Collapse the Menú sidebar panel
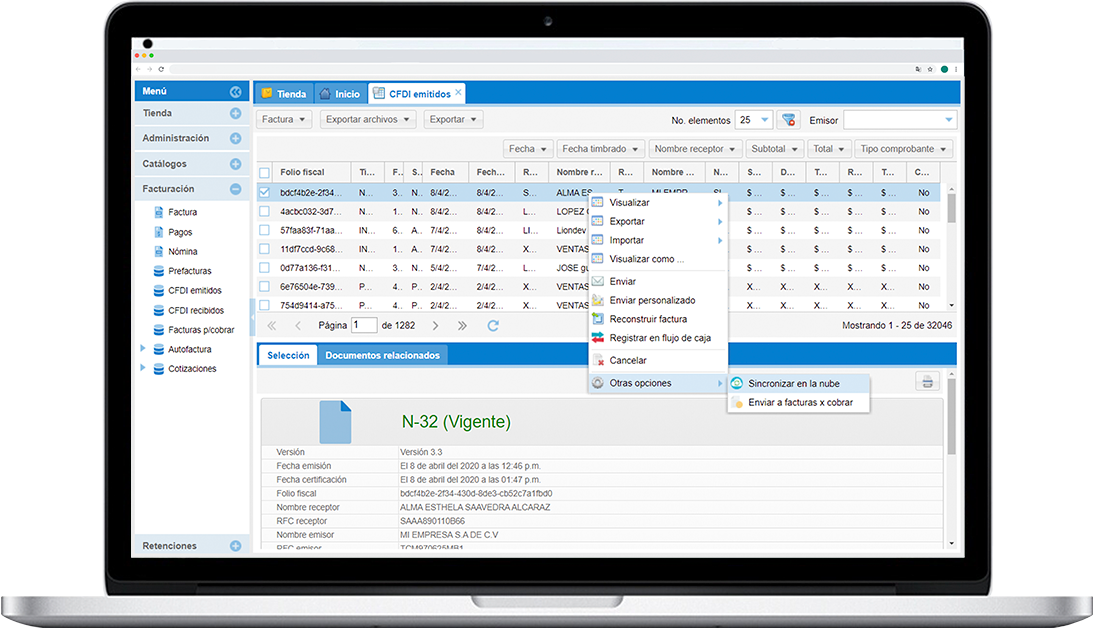 235,91
